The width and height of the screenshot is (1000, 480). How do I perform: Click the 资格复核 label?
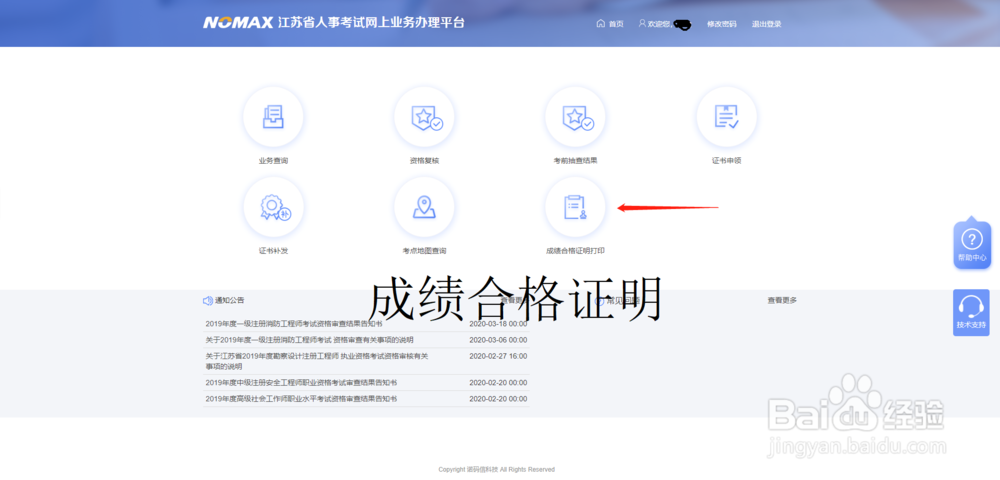pos(424,161)
